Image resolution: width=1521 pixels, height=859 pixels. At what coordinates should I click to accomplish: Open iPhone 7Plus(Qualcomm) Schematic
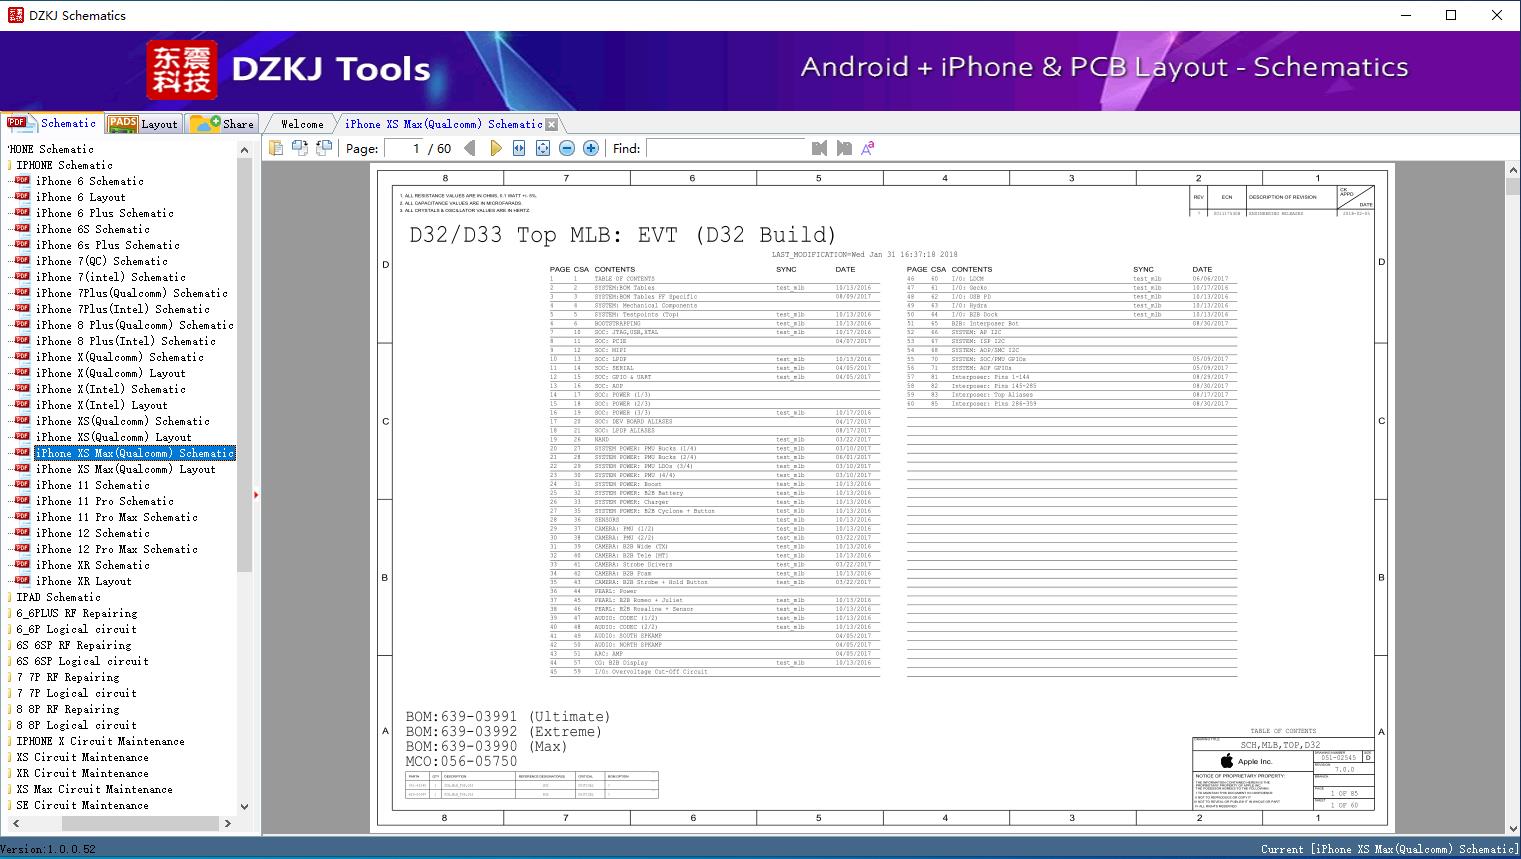click(132, 293)
